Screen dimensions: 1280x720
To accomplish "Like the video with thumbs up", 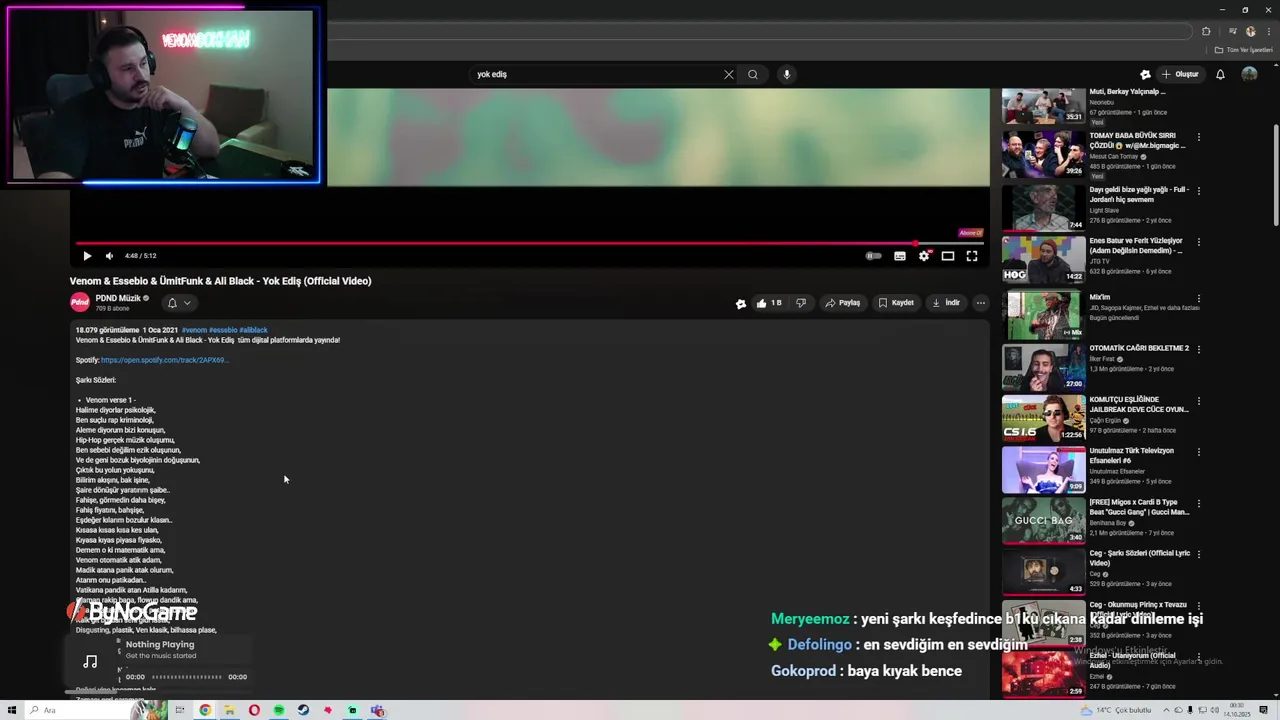I will point(769,303).
